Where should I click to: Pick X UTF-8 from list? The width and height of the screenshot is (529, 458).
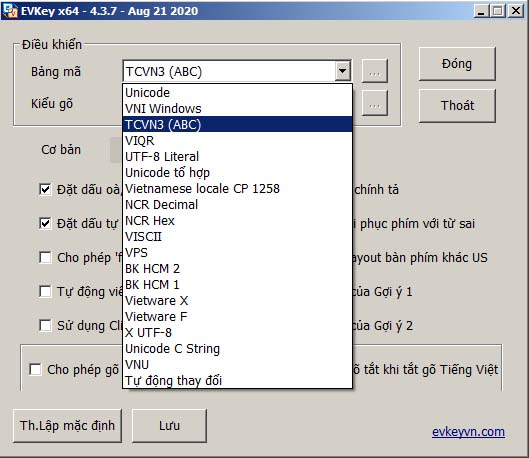(238, 333)
